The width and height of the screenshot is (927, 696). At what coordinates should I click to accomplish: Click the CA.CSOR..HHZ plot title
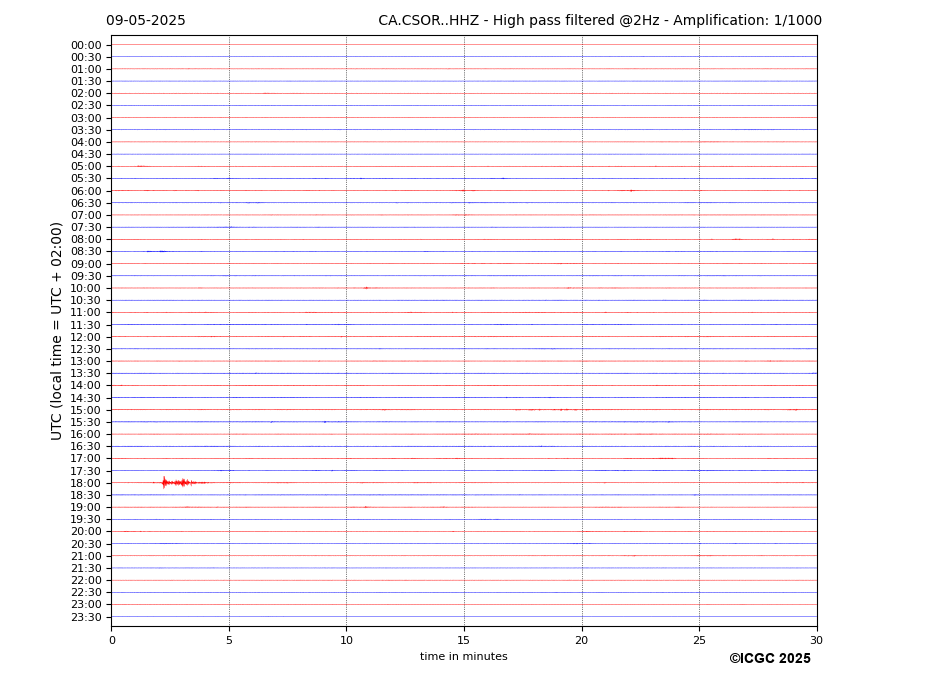tap(599, 21)
